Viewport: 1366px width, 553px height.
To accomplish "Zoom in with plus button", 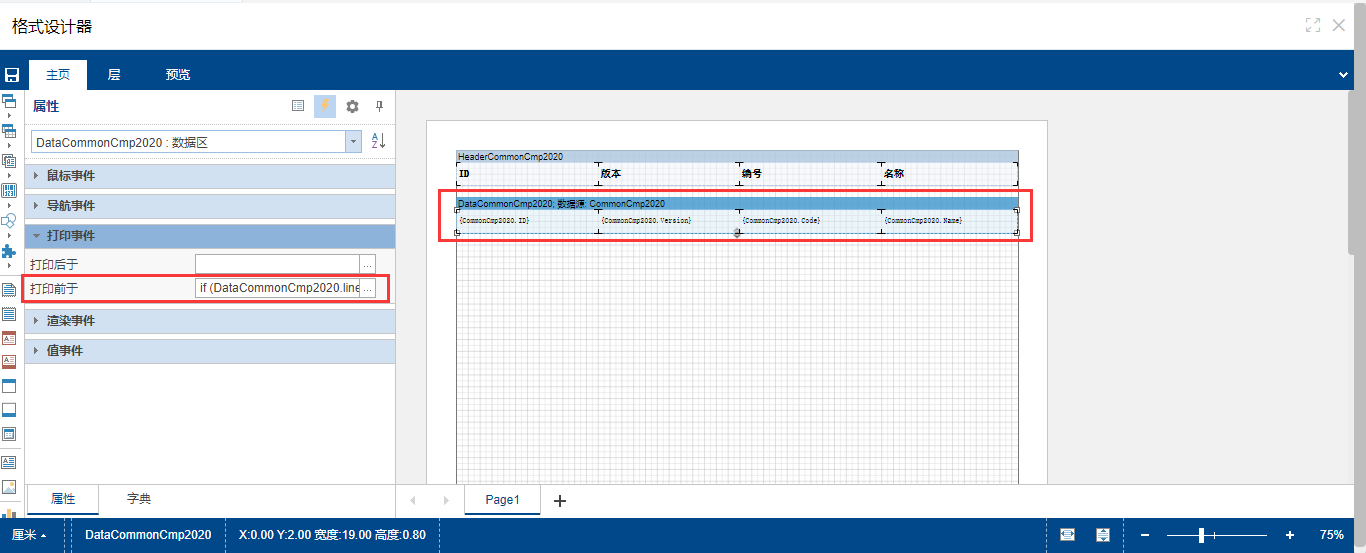I will (x=1290, y=535).
